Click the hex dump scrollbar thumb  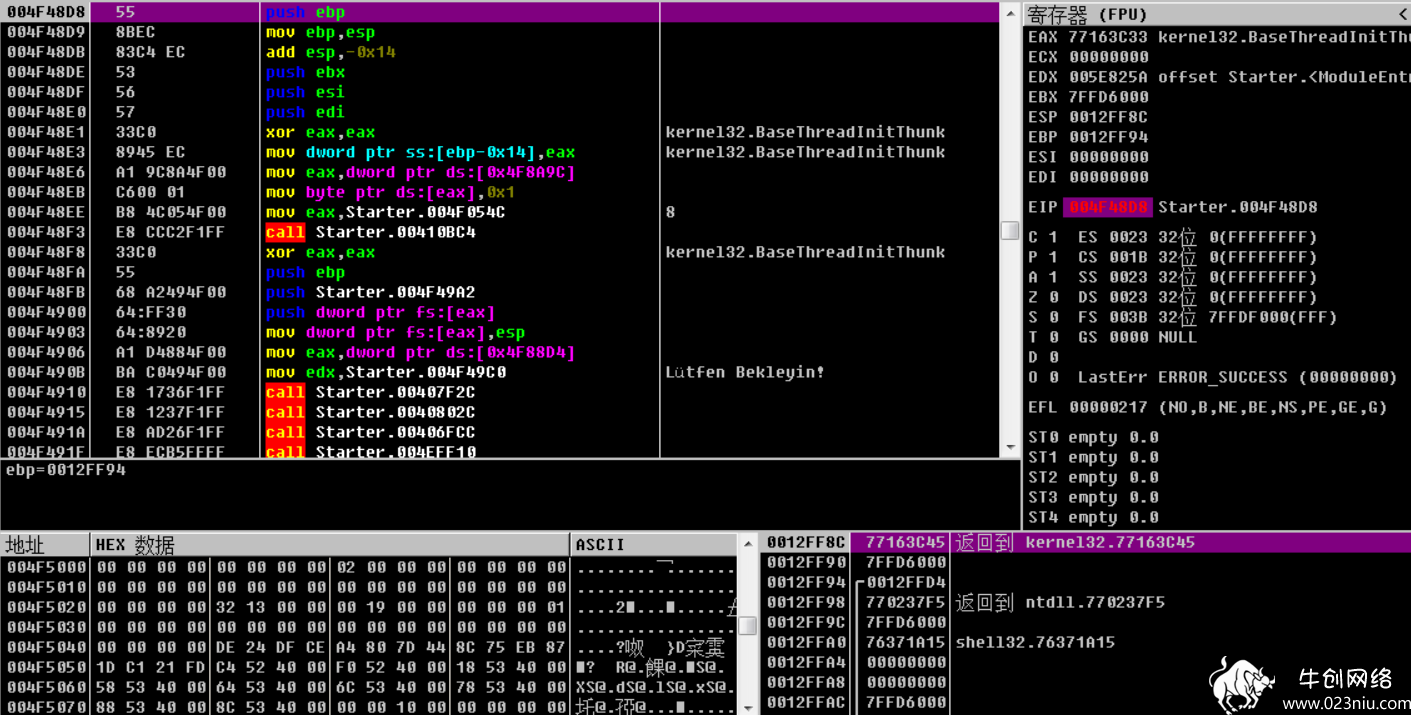tap(747, 626)
